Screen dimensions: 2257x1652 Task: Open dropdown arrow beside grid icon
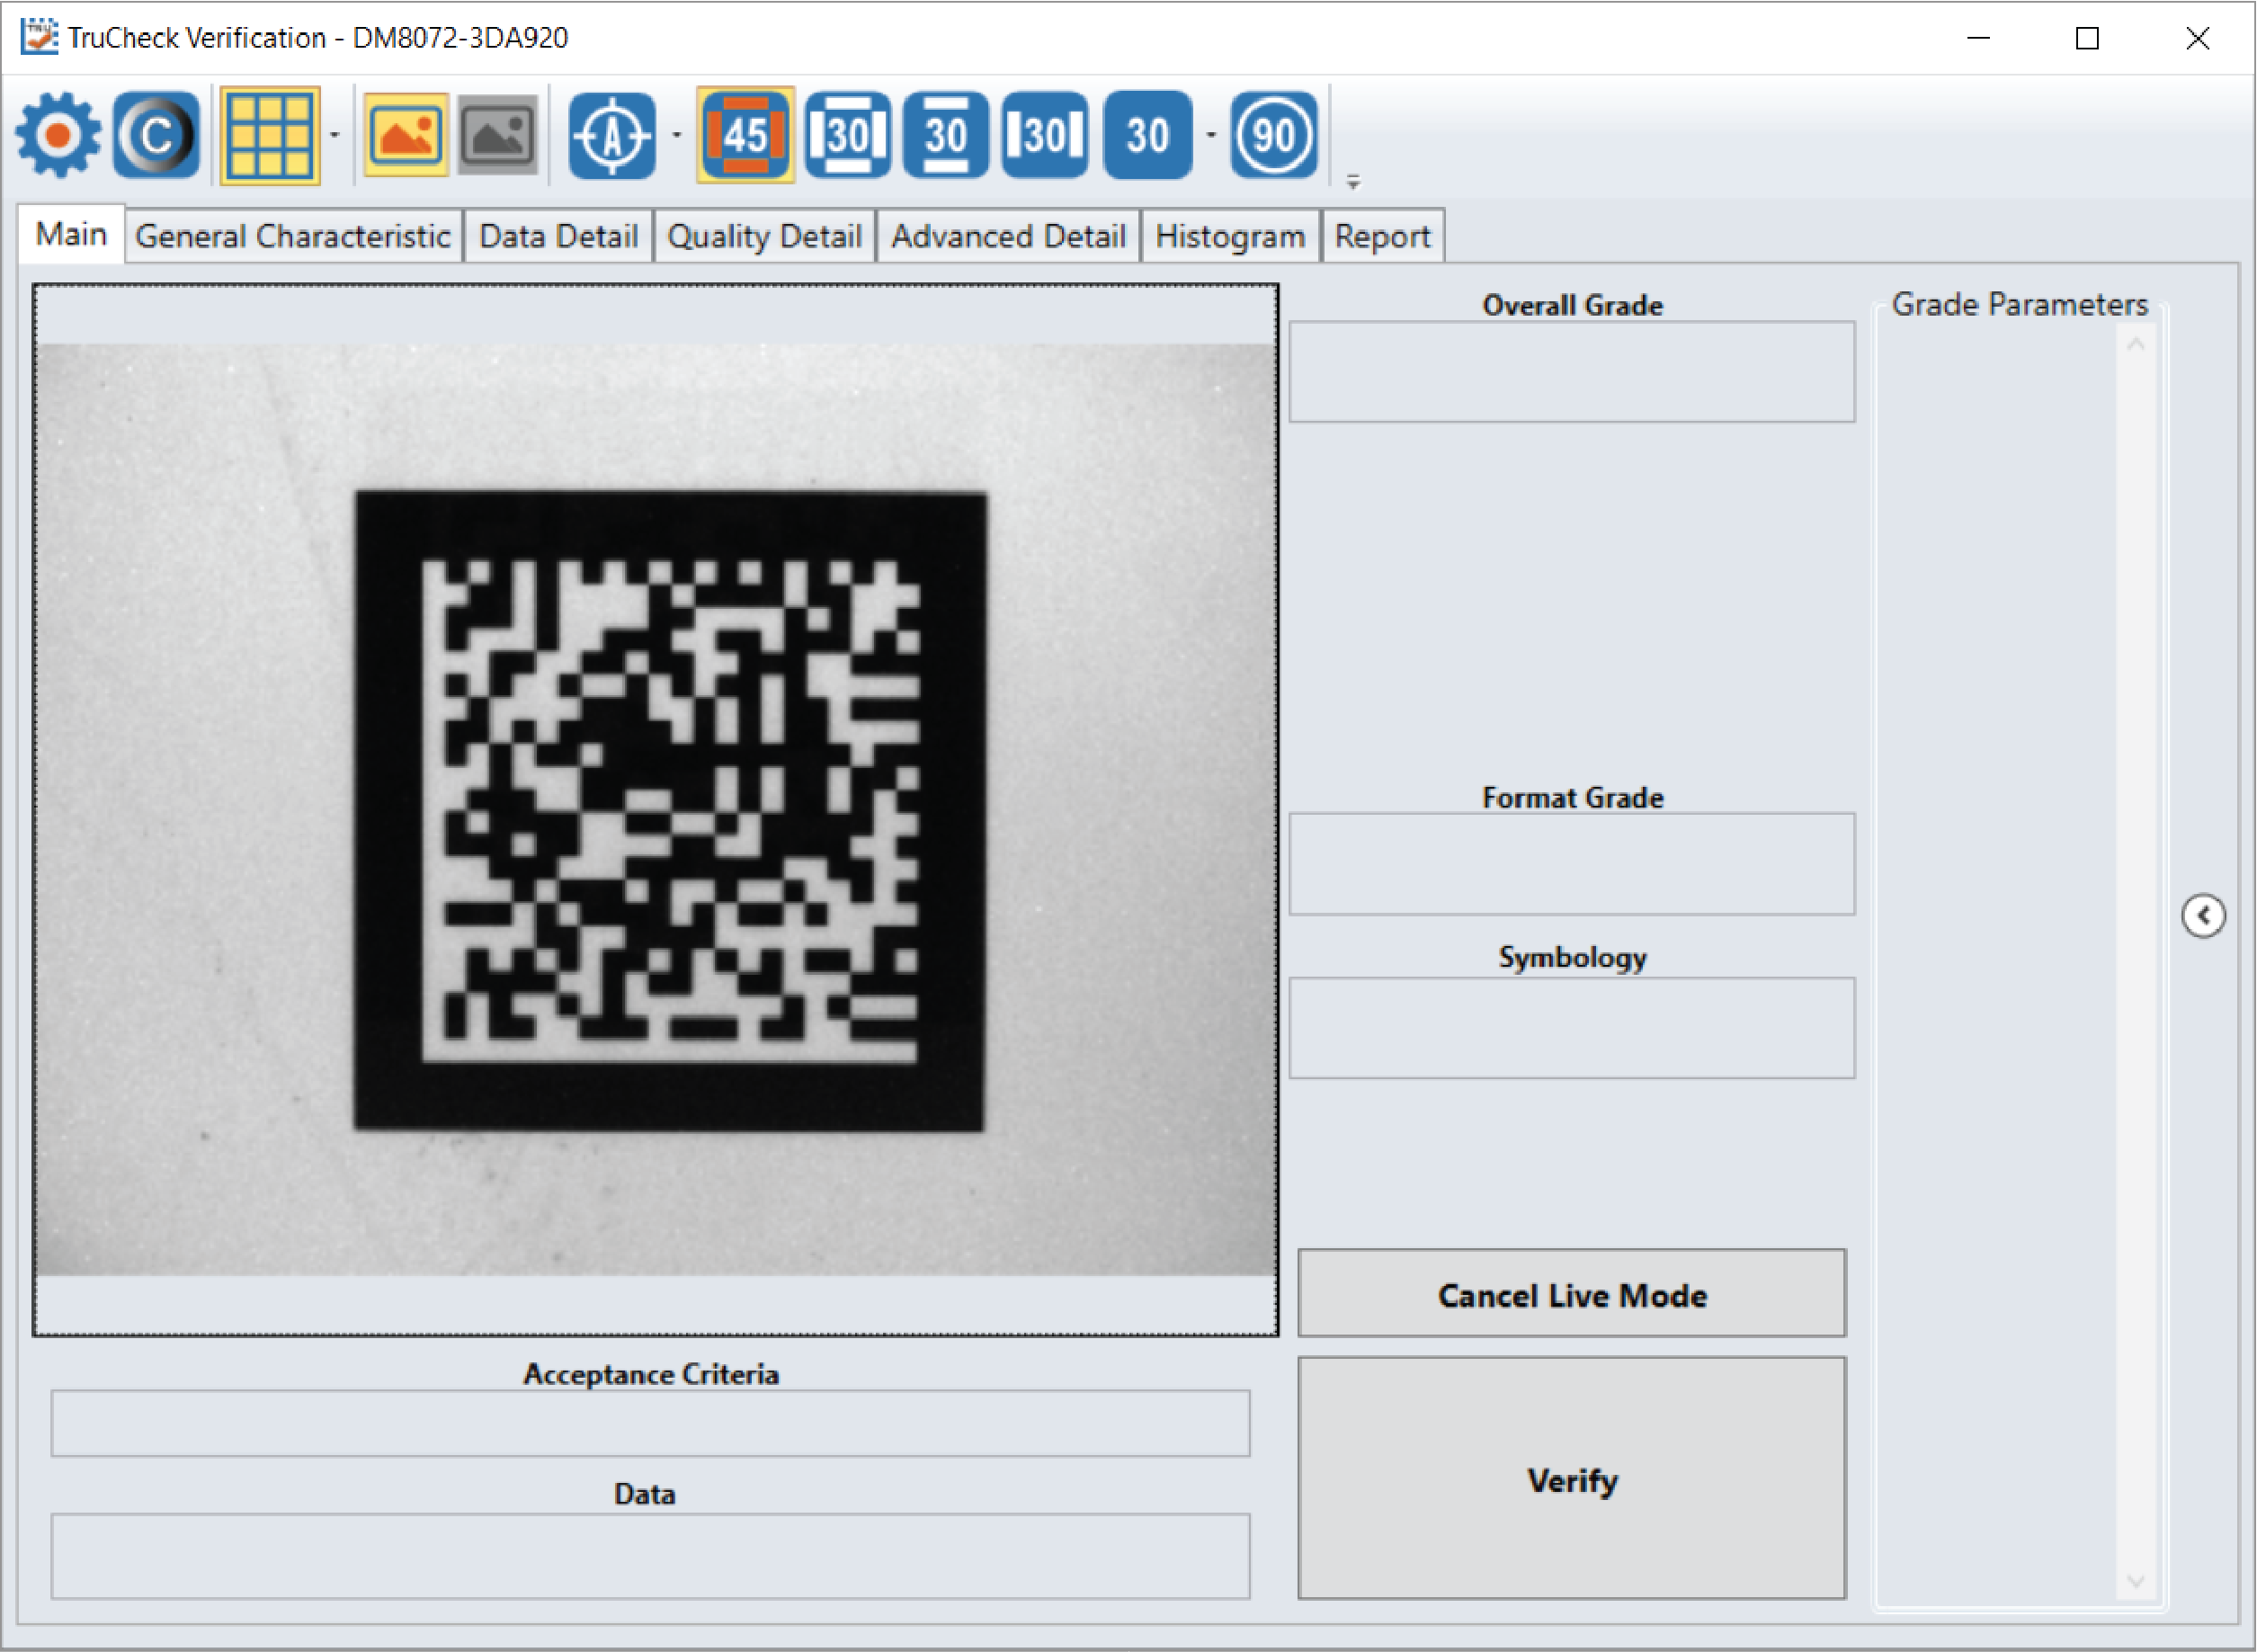[x=335, y=135]
